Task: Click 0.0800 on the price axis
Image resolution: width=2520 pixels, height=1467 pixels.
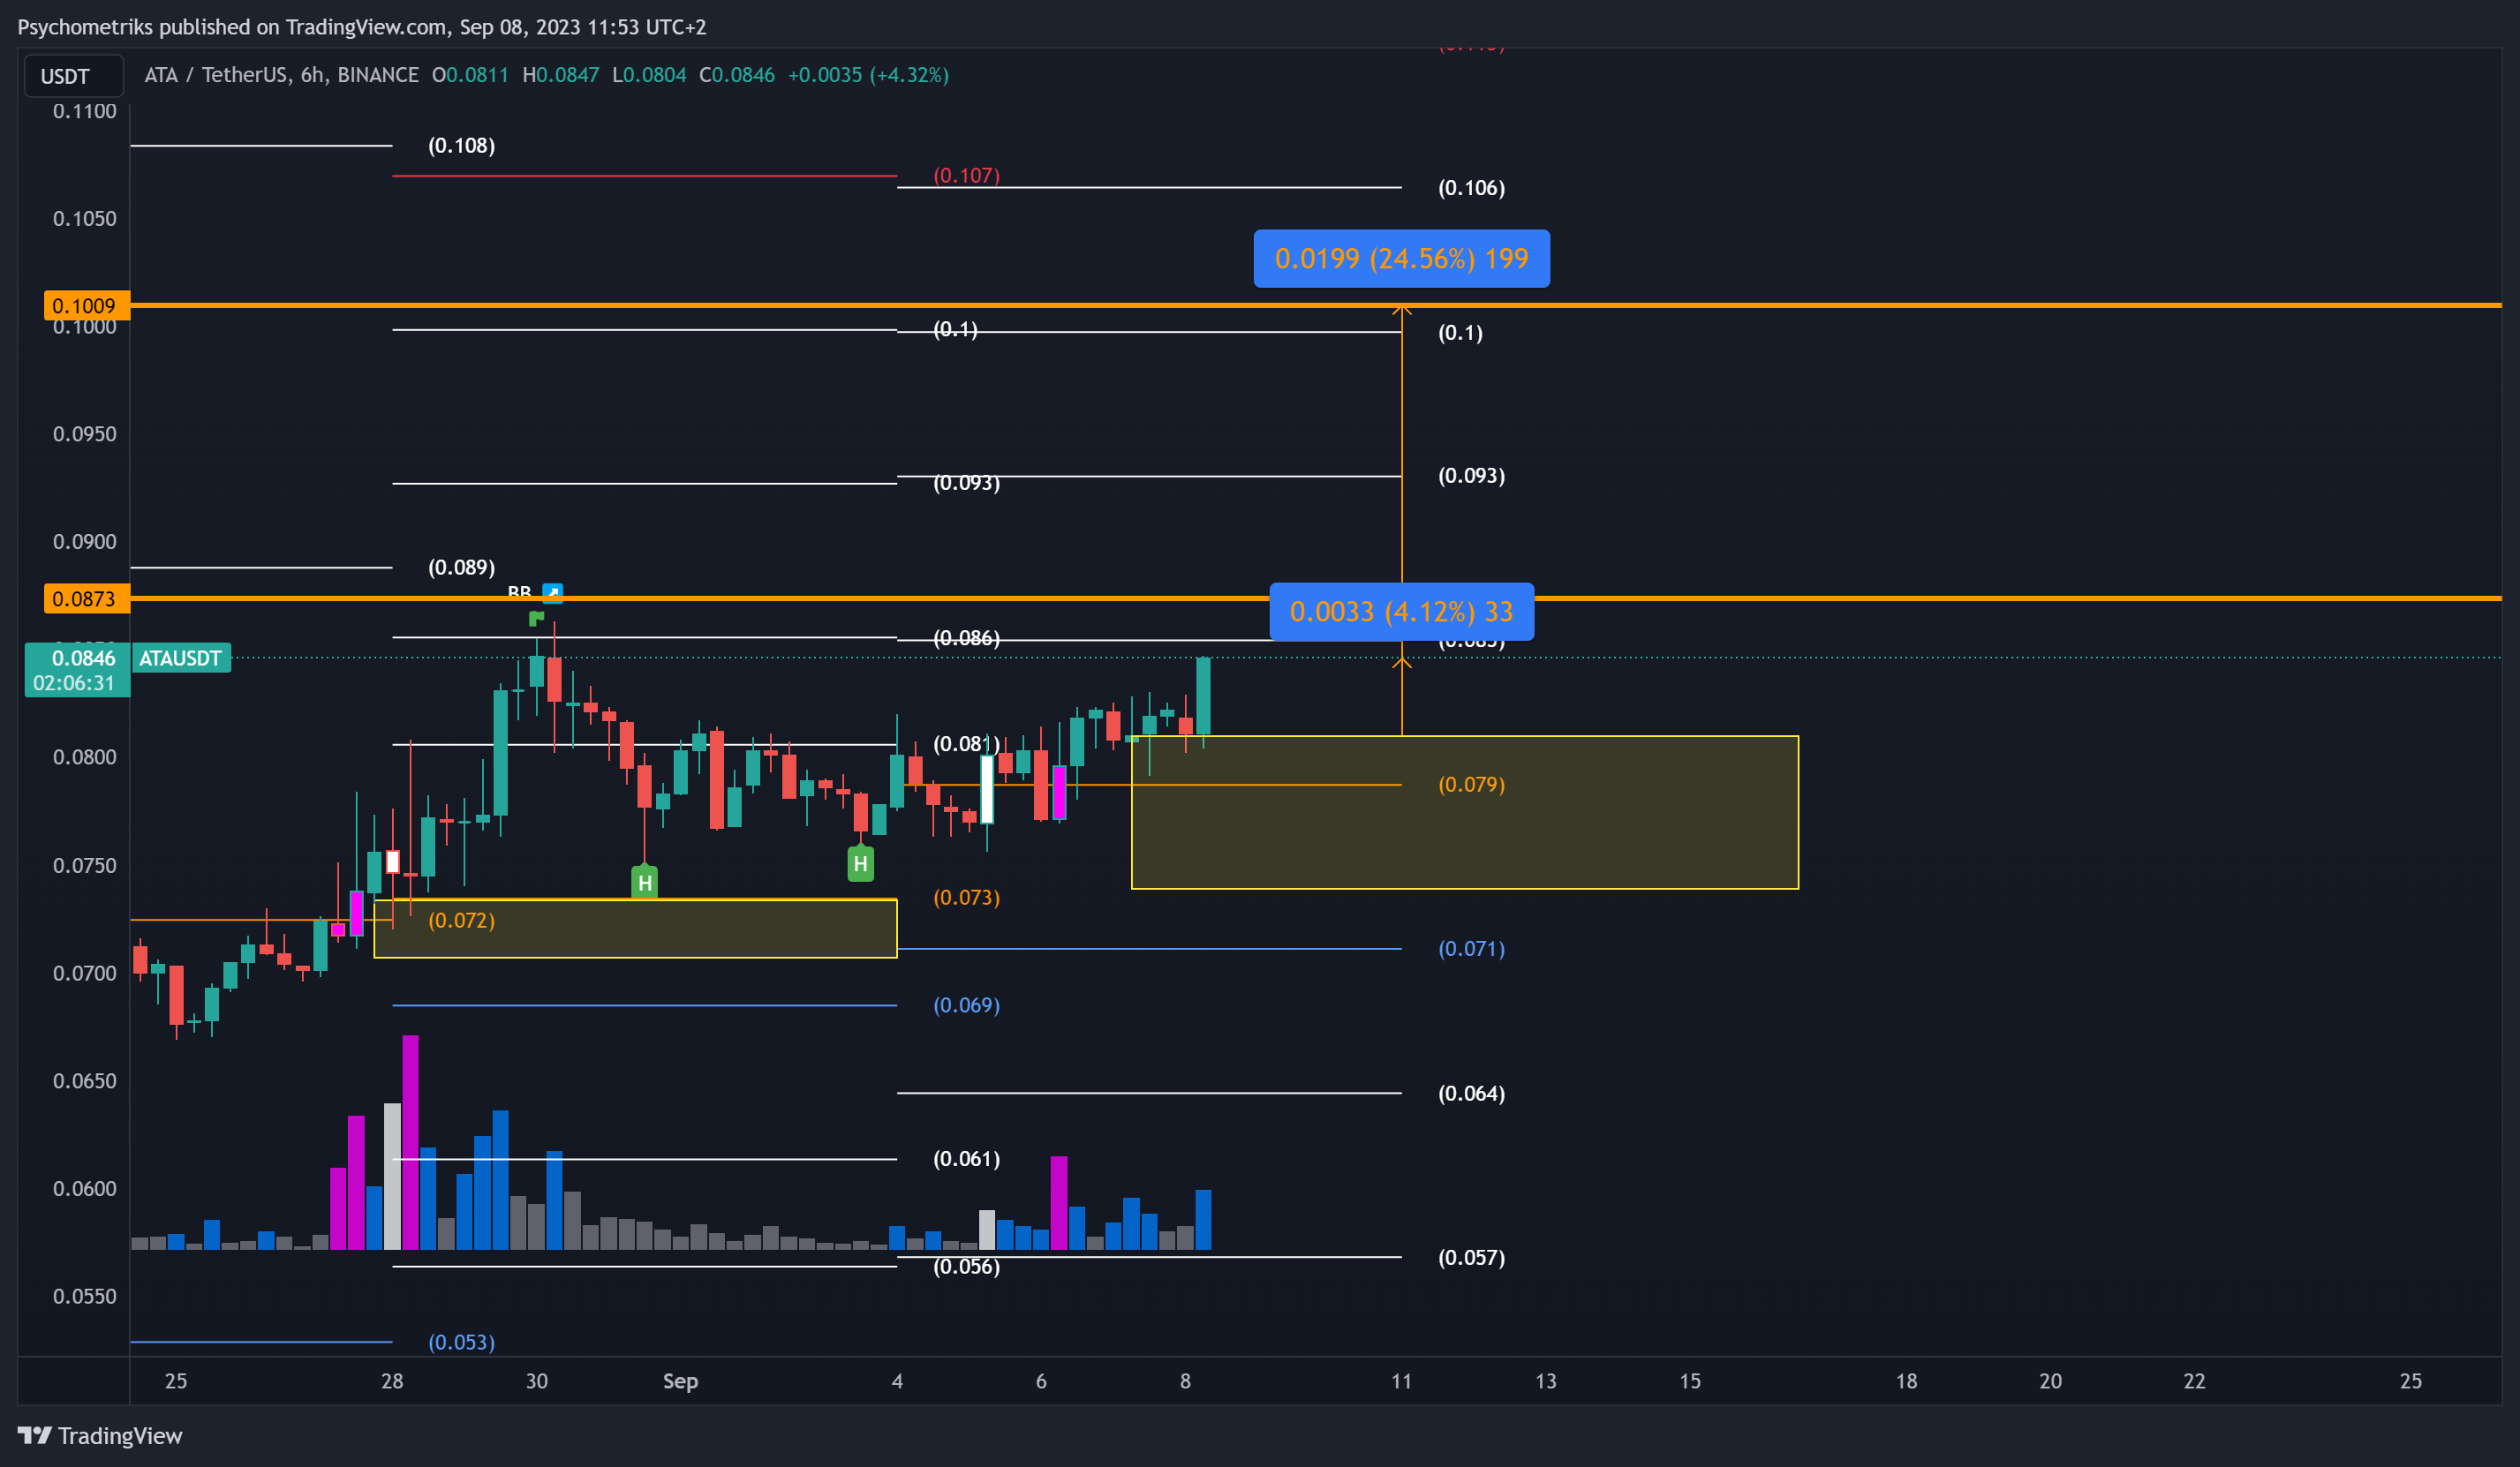Action: pyautogui.click(x=85, y=757)
